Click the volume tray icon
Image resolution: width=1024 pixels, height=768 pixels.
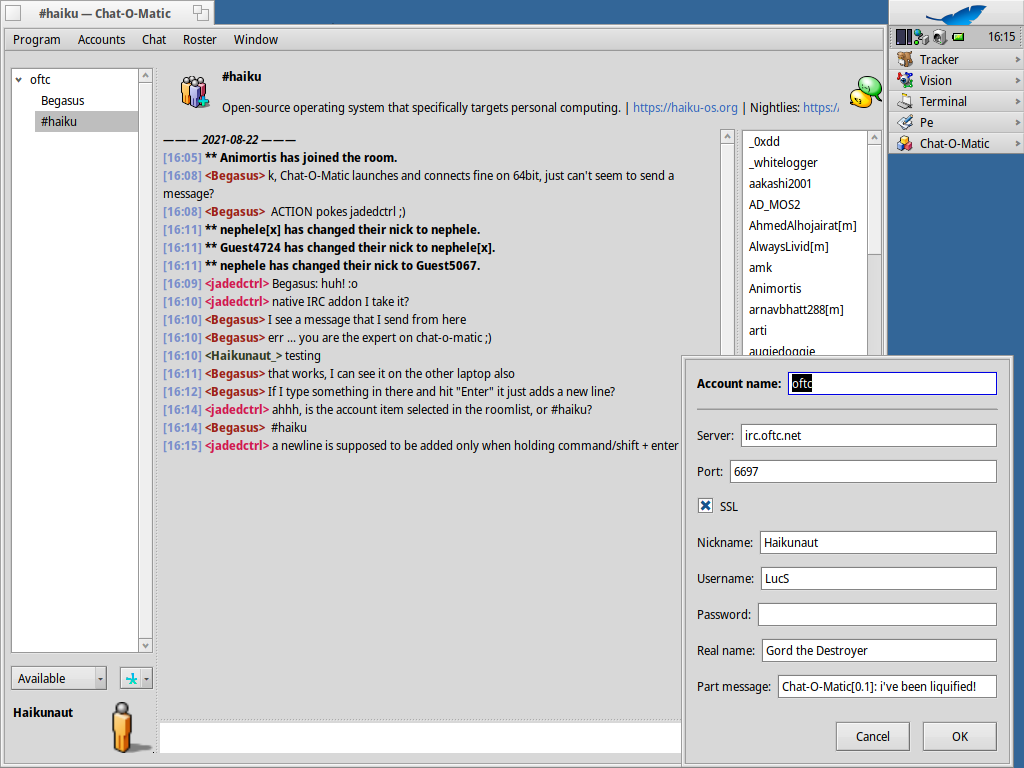pos(939,37)
